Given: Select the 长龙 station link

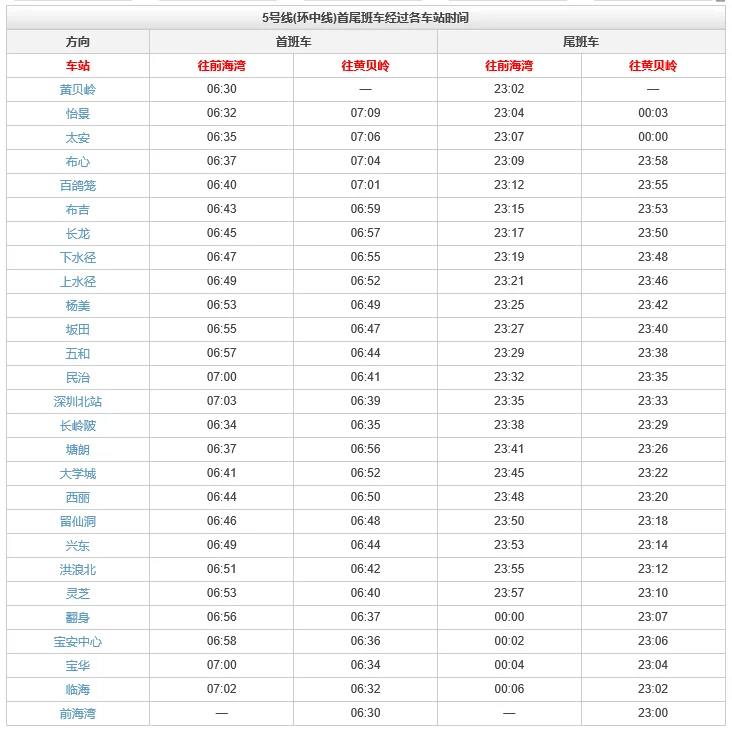Looking at the screenshot, I should (x=78, y=234).
